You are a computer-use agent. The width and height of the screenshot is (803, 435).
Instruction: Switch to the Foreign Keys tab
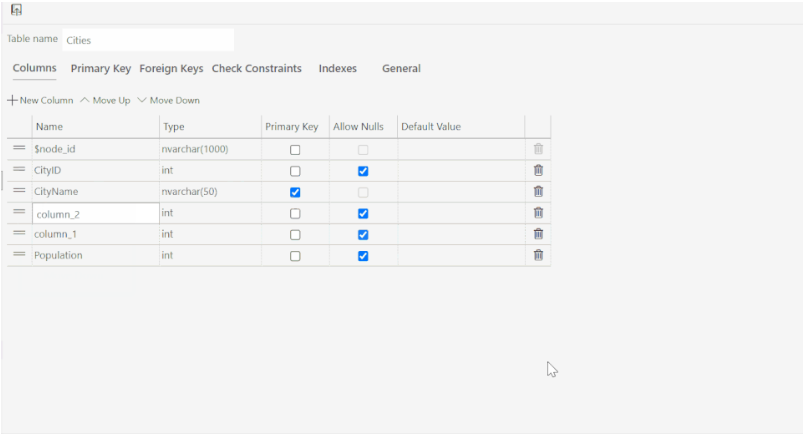tap(171, 69)
